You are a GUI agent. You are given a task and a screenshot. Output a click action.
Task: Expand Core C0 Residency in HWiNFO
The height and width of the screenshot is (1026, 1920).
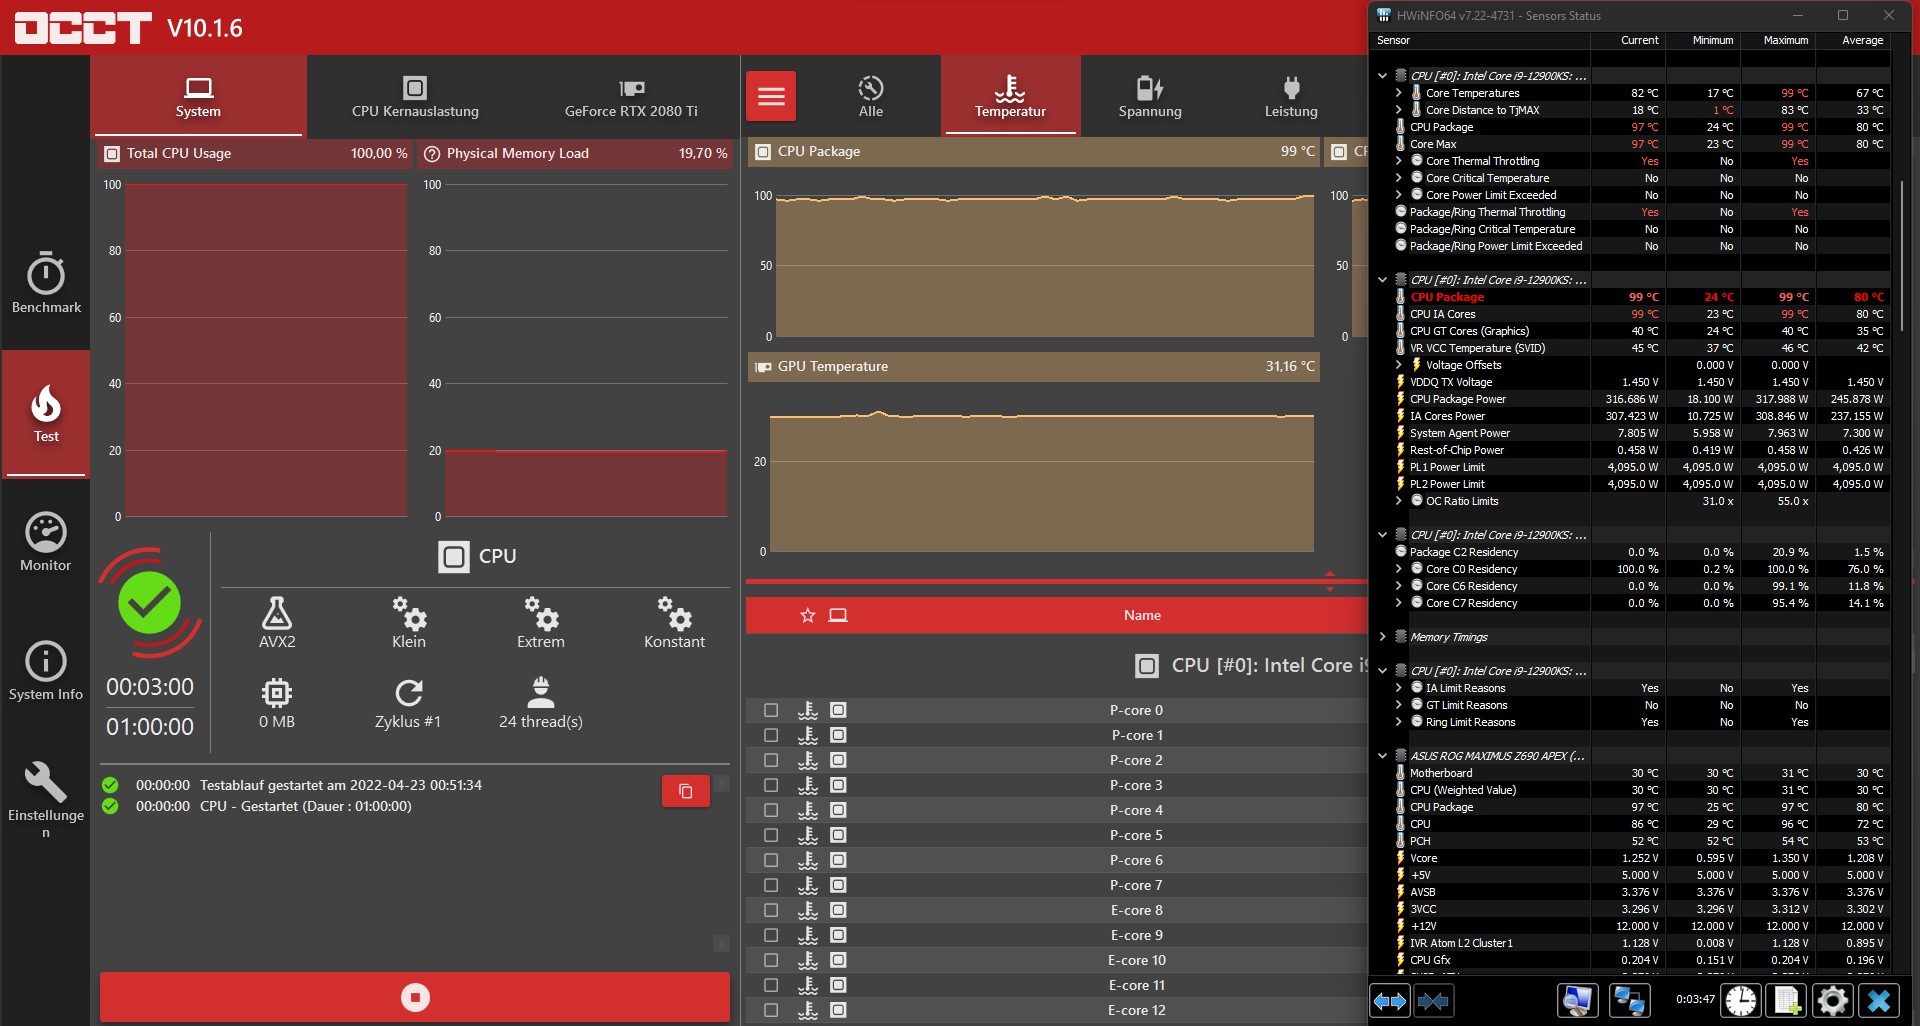coord(1398,569)
